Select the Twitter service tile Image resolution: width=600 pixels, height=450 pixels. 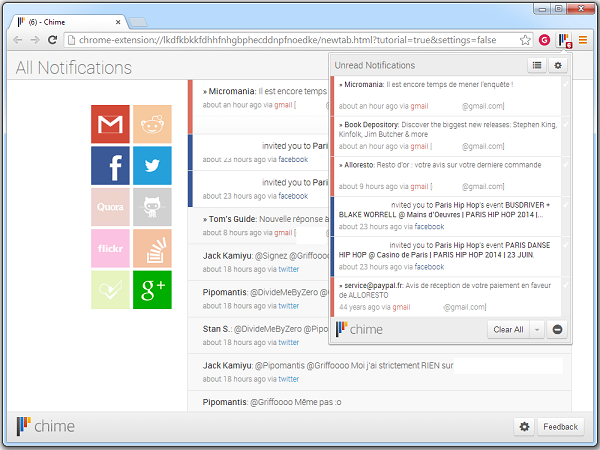point(152,166)
